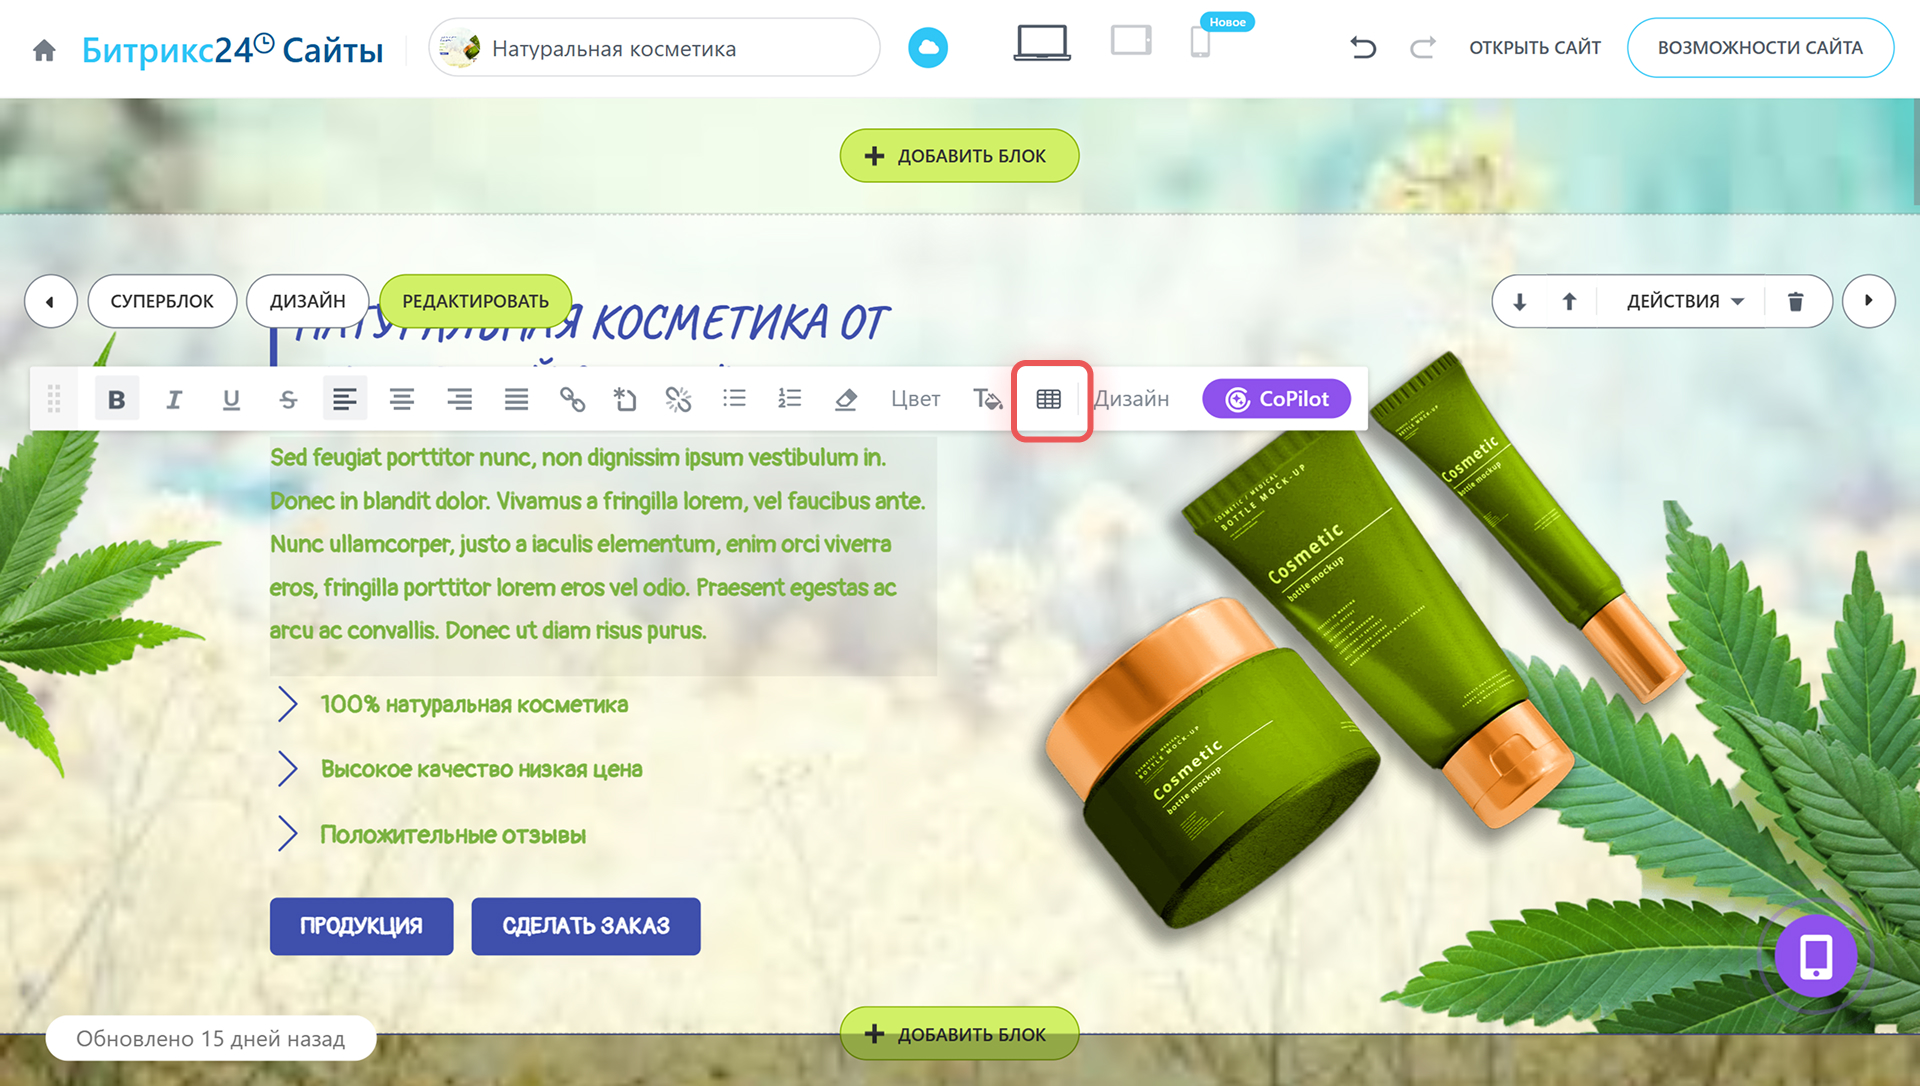Image resolution: width=1920 pixels, height=1086 pixels.
Task: Open the Натуральная косметика site selector
Action: tap(654, 48)
